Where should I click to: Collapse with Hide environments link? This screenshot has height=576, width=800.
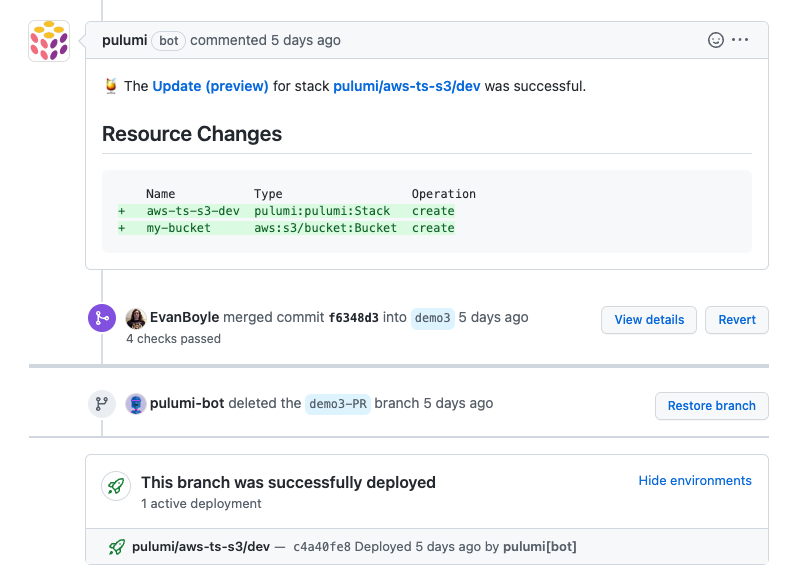tap(695, 481)
